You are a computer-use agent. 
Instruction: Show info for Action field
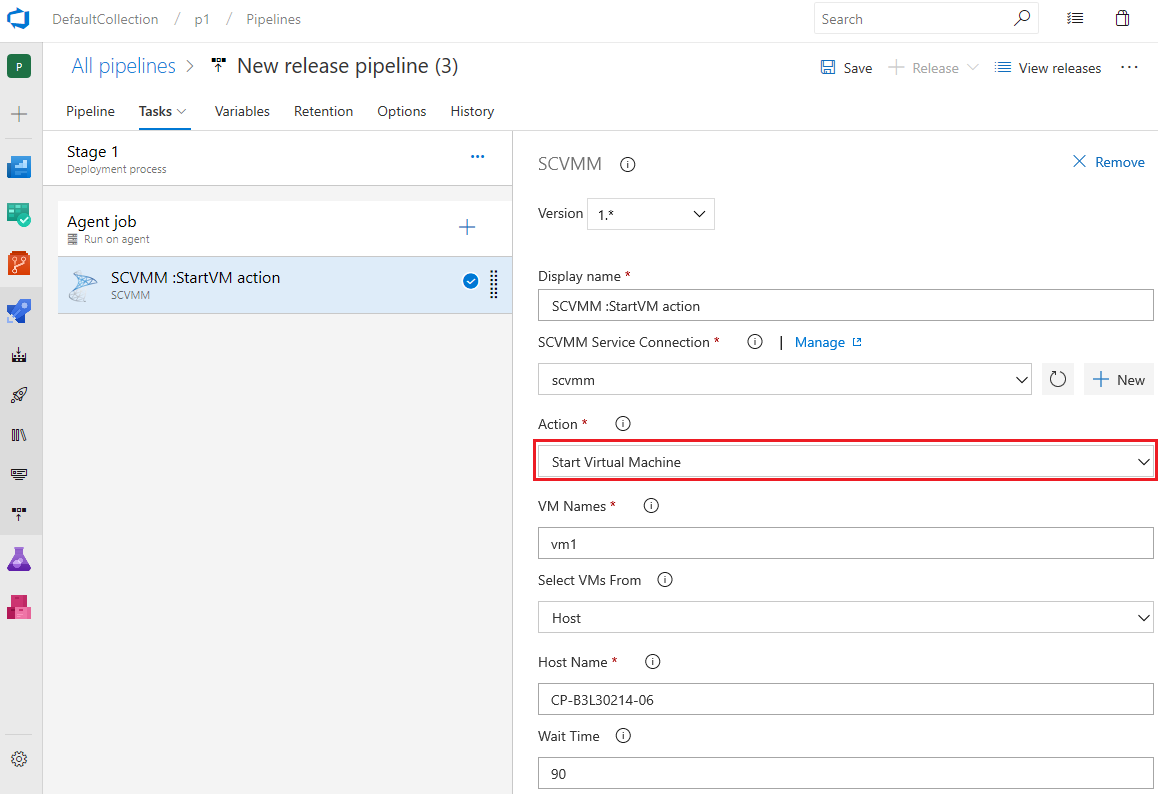(x=623, y=424)
